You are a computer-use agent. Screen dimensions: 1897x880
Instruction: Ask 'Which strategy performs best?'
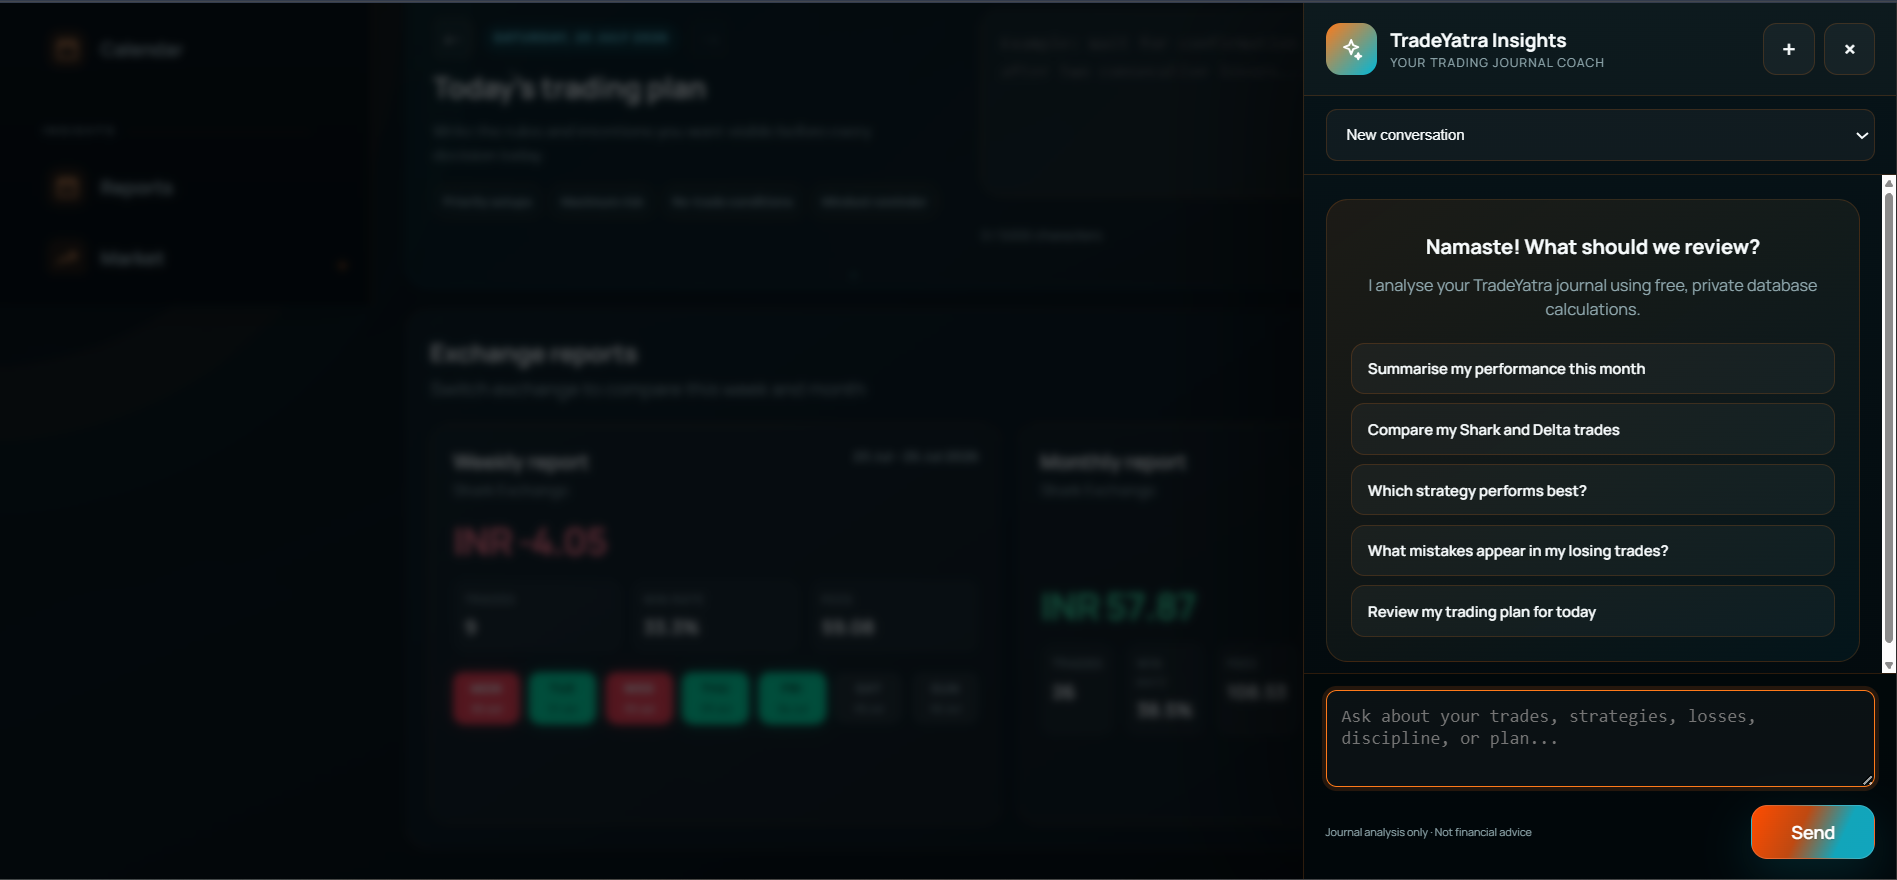click(x=1592, y=490)
